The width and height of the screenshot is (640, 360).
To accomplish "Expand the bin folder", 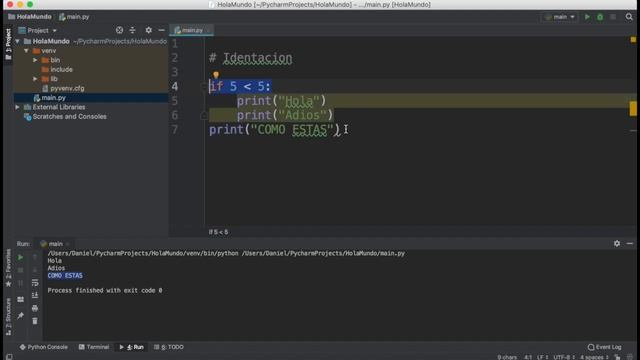I will (x=36, y=60).
